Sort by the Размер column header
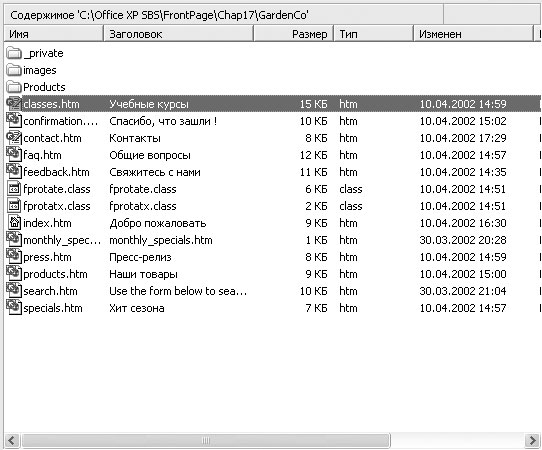The height and width of the screenshot is (450, 542). [x=293, y=34]
